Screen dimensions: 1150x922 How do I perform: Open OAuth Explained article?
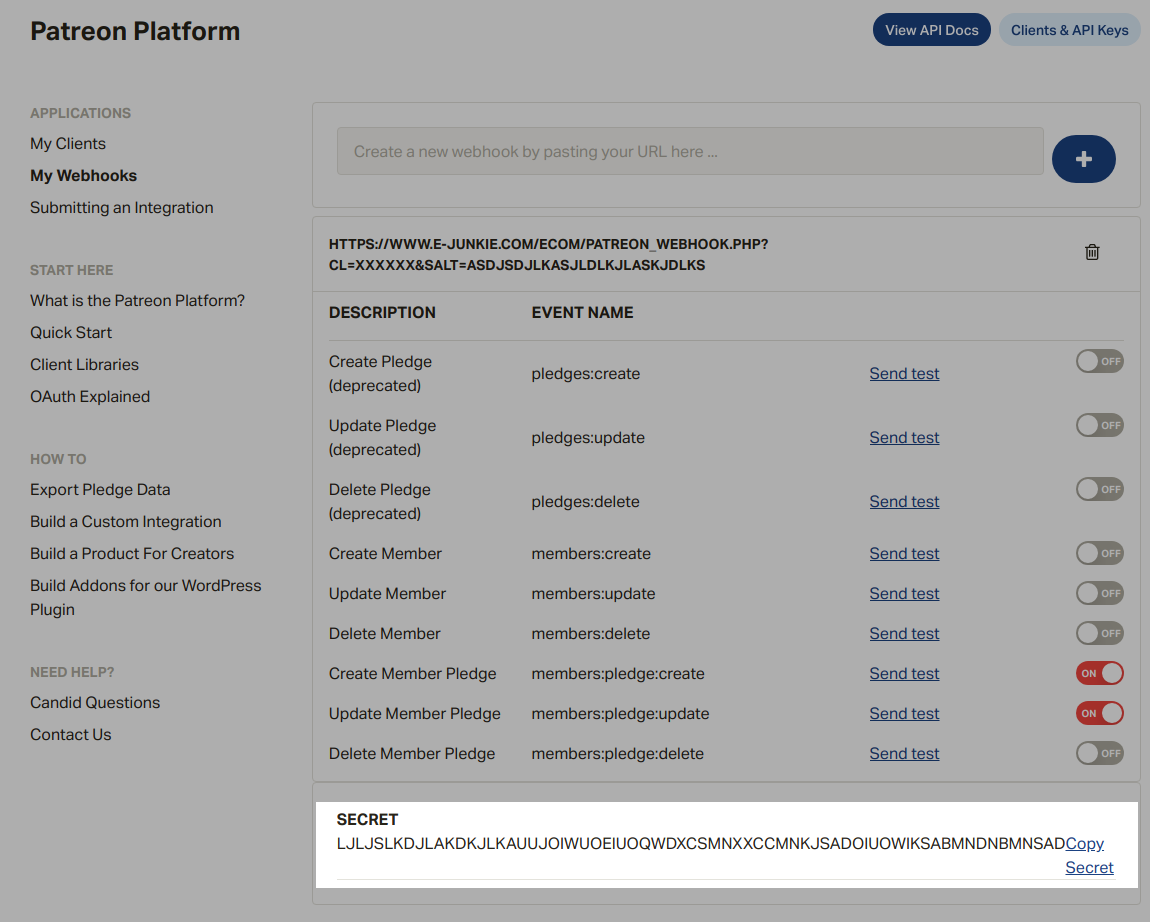(90, 397)
